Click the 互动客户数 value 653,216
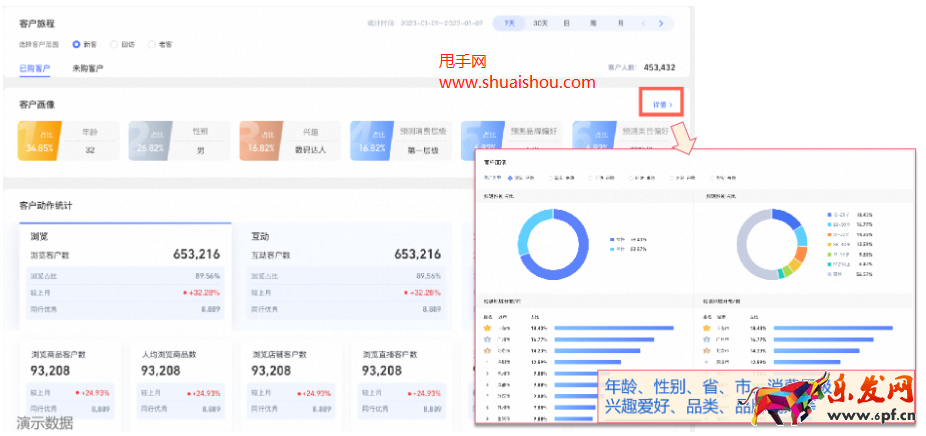 (418, 255)
